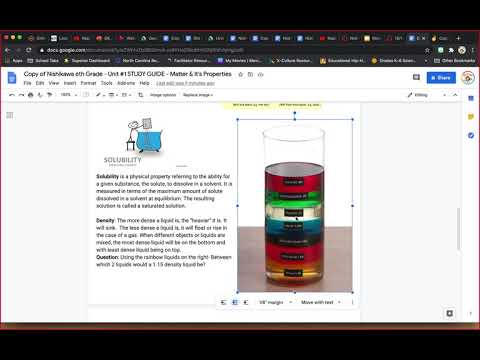Click the spell check icon
This screenshot has width=480, height=360.
[x=40, y=95]
